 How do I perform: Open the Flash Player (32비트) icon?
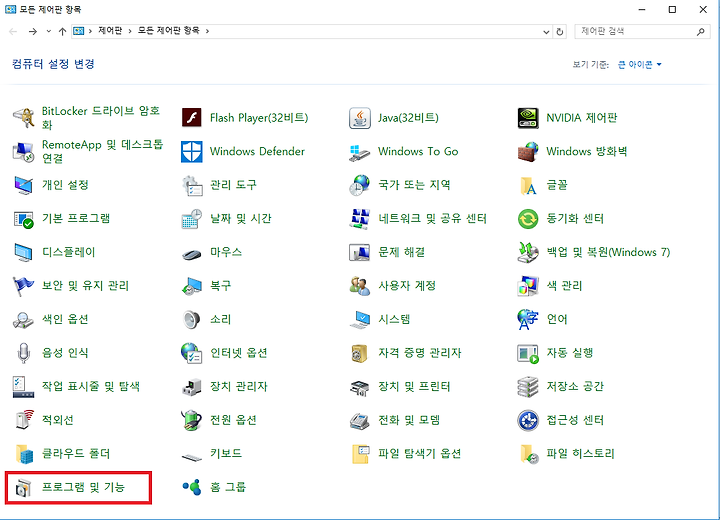pyautogui.click(x=191, y=118)
